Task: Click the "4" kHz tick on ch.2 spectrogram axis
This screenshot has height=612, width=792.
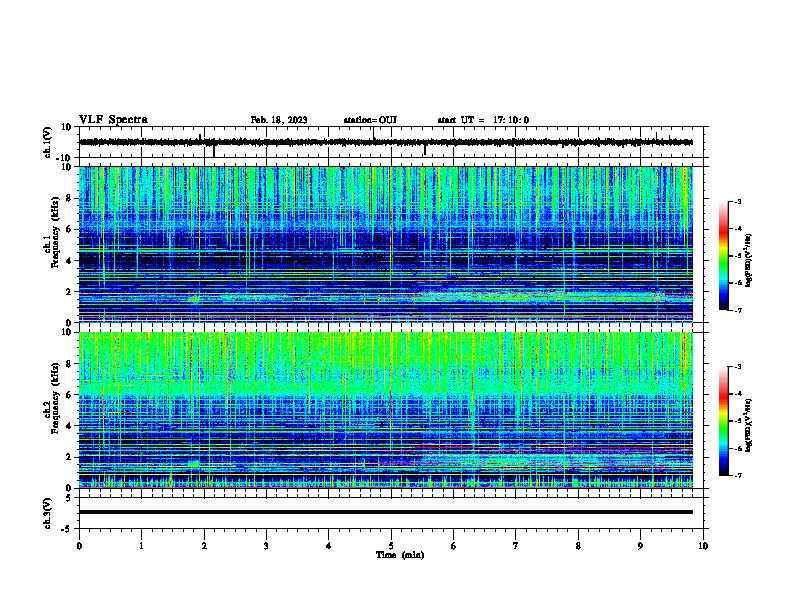Action: [69, 426]
